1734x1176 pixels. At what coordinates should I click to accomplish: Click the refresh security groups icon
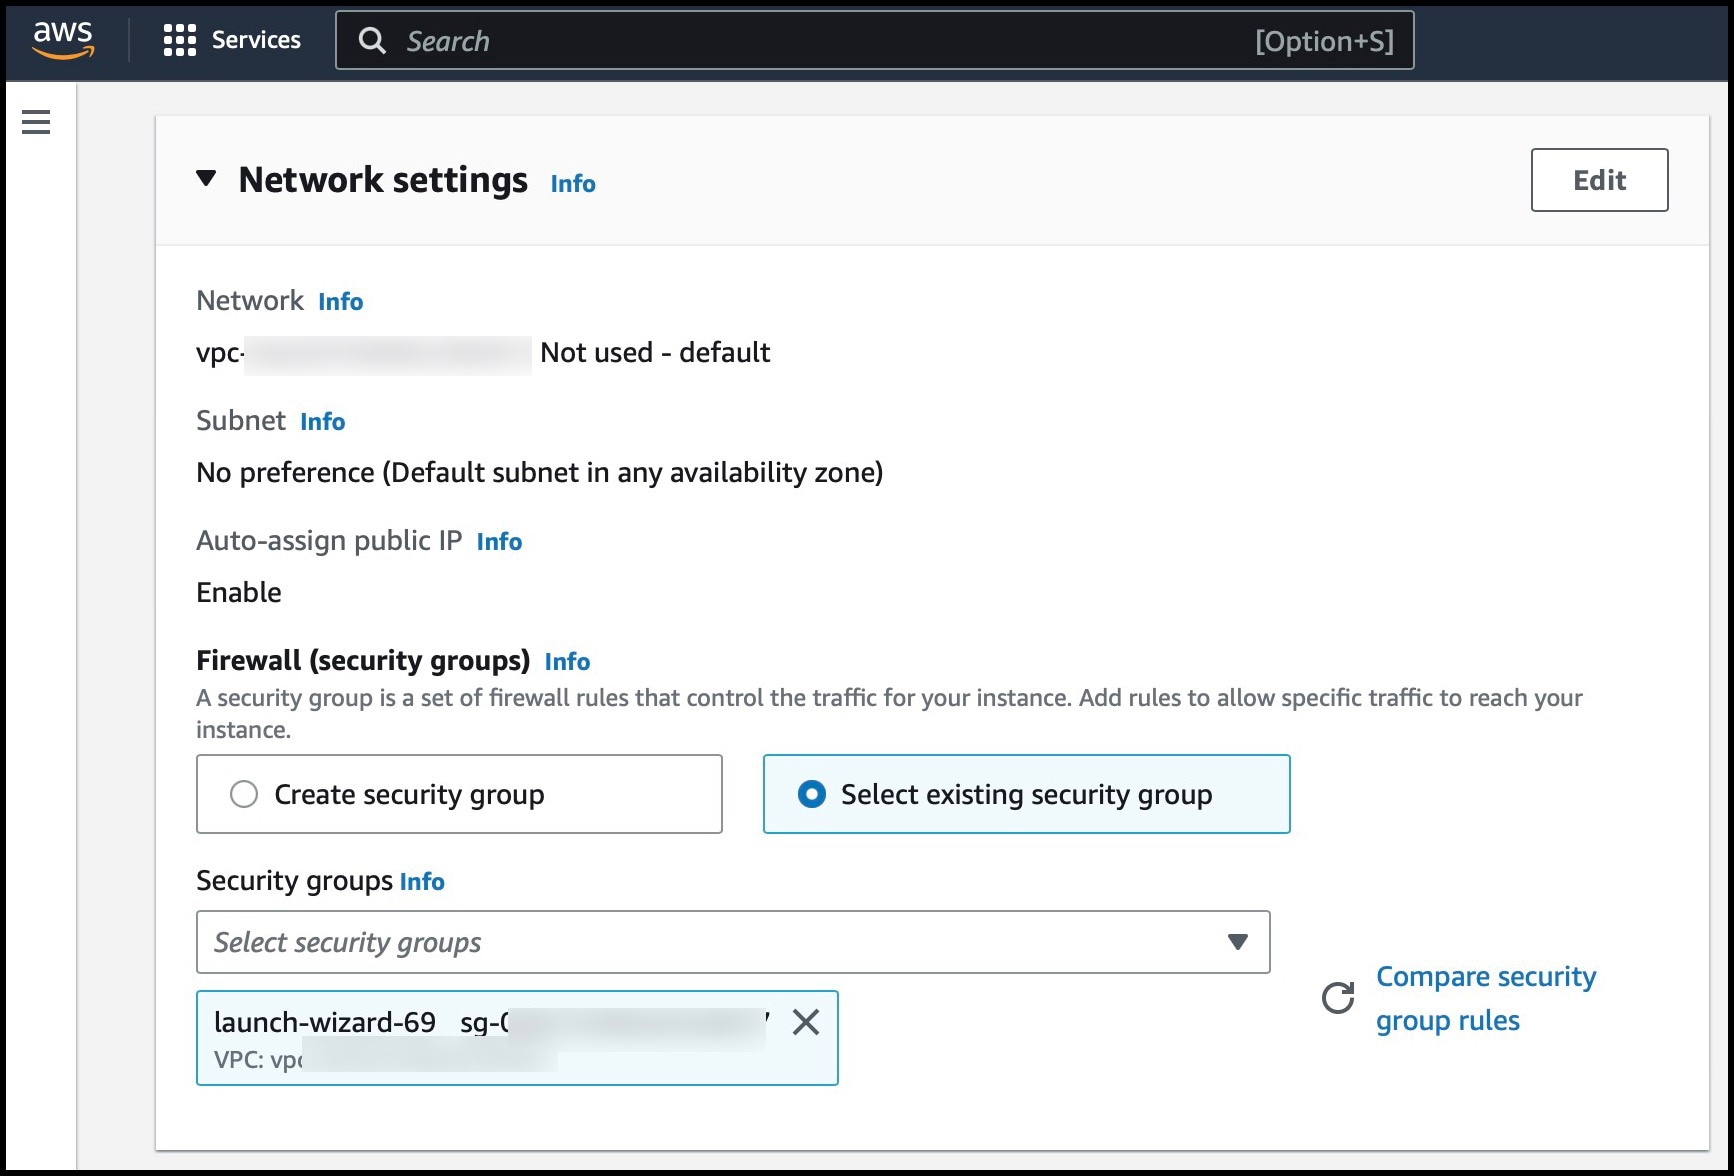click(1337, 997)
